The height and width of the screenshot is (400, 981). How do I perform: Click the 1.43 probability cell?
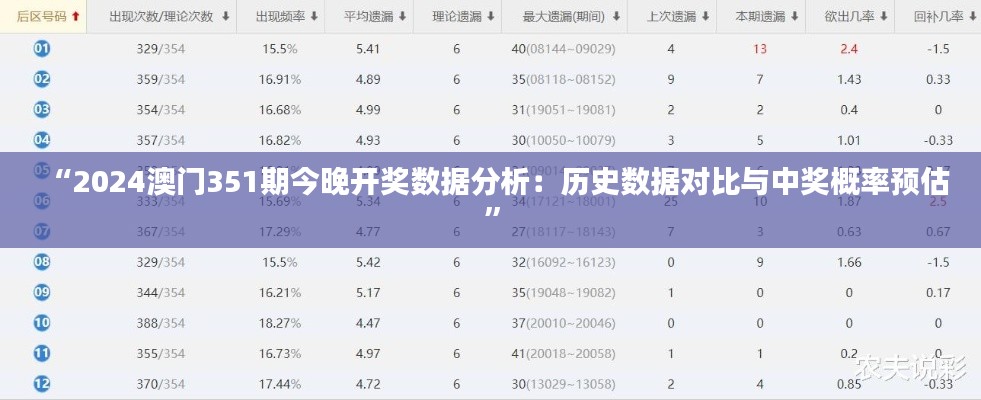click(849, 79)
